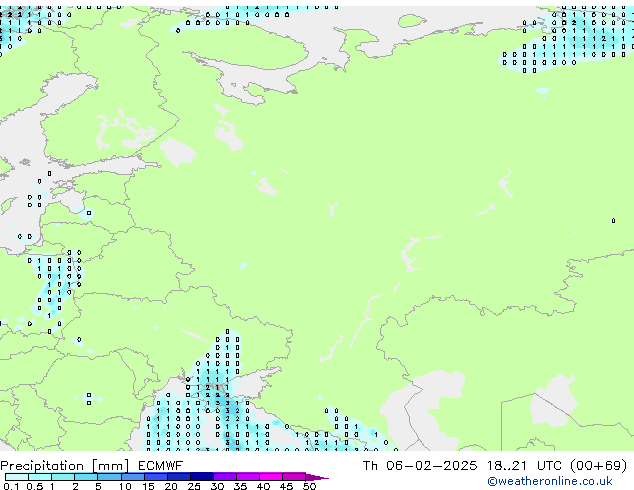The width and height of the screenshot is (634, 490).
Task: Click the "Th 06-02-2025" forecast date text
Action: [420, 466]
